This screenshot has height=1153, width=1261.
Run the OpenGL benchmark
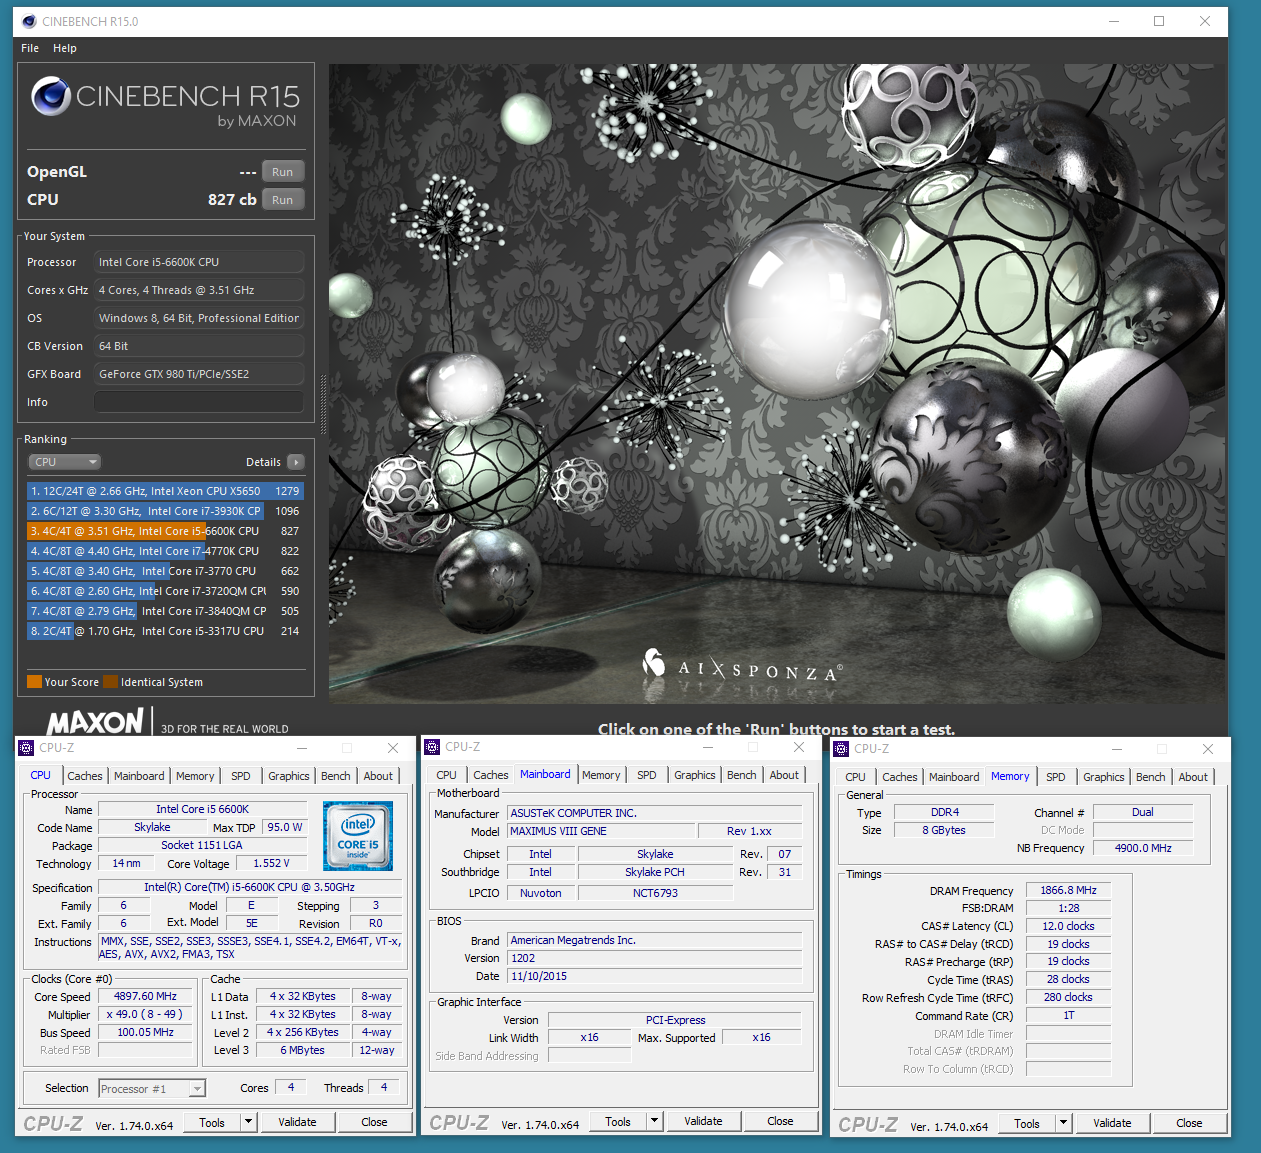(x=283, y=172)
